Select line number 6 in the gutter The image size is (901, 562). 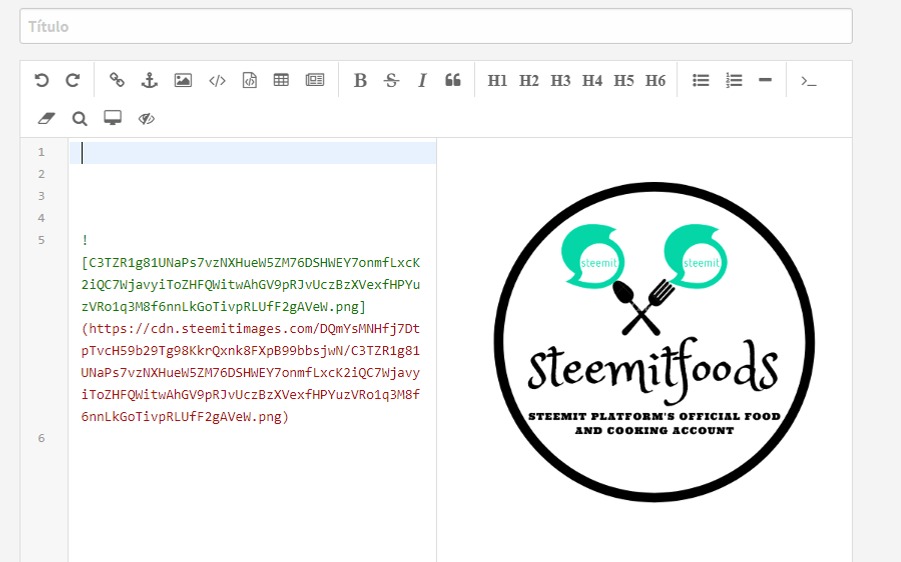pyautogui.click(x=41, y=438)
